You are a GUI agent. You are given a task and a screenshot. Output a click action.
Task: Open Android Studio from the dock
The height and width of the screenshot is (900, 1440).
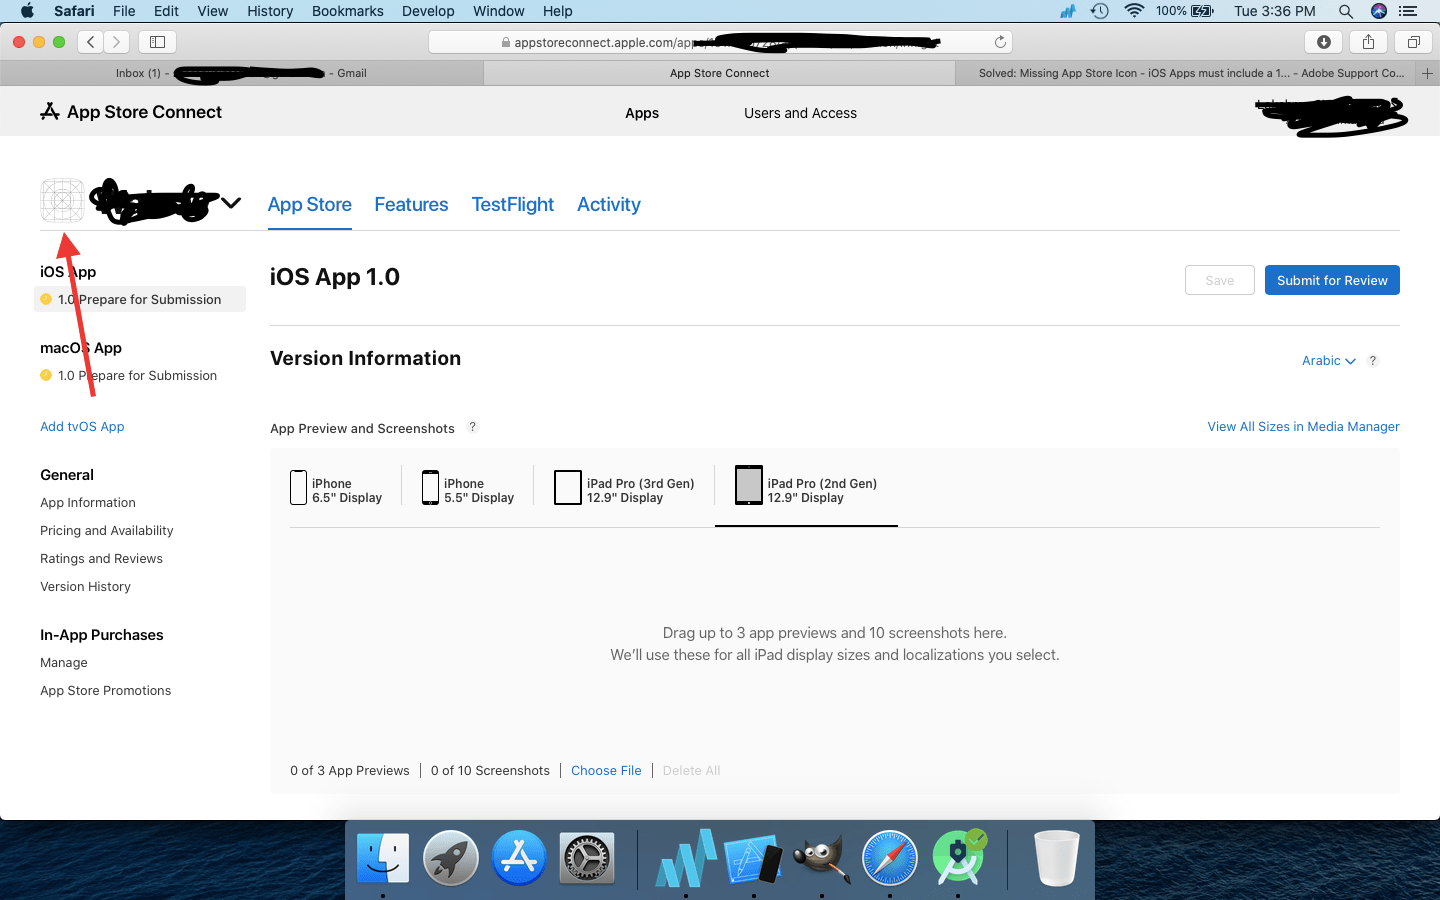(x=958, y=858)
